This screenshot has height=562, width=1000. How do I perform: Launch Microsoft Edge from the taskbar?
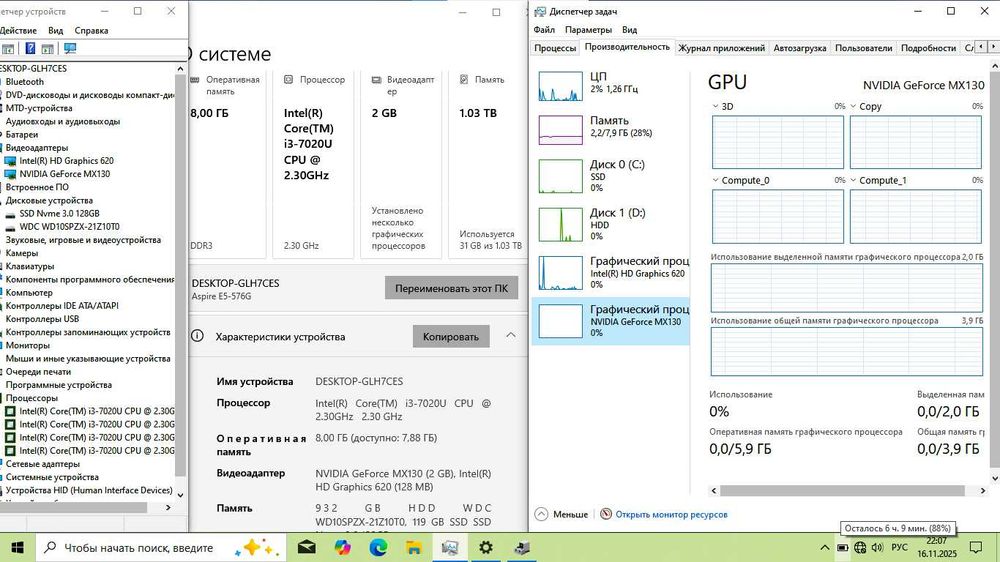point(378,547)
